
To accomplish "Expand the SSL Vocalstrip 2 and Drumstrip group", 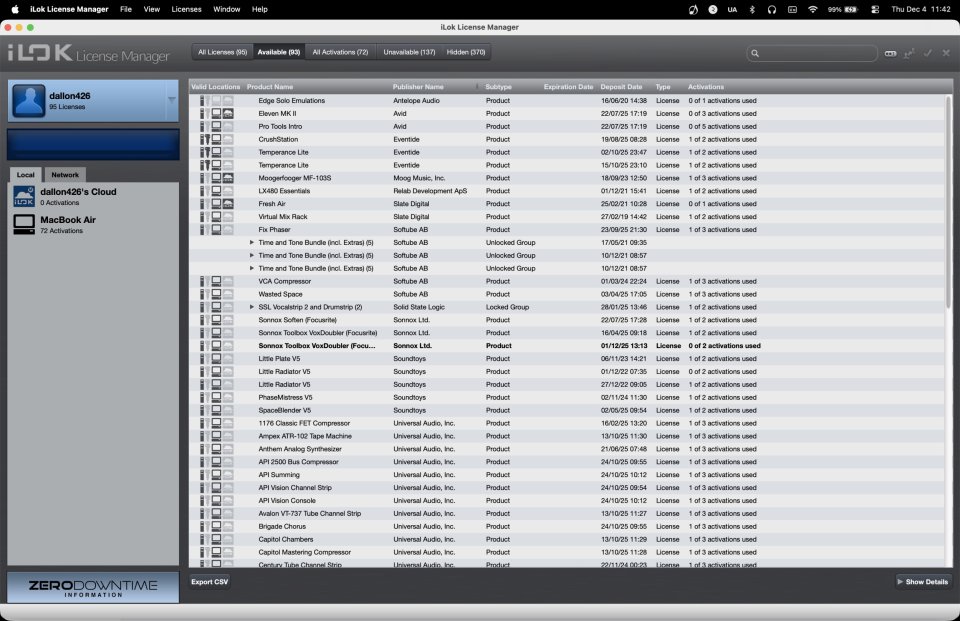I will (x=253, y=306).
